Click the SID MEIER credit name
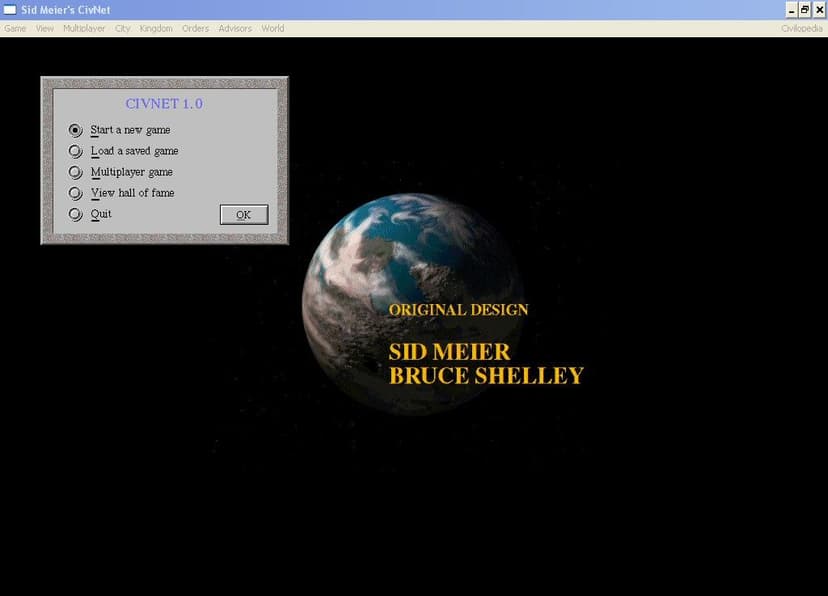This screenshot has width=828, height=596. tap(449, 352)
